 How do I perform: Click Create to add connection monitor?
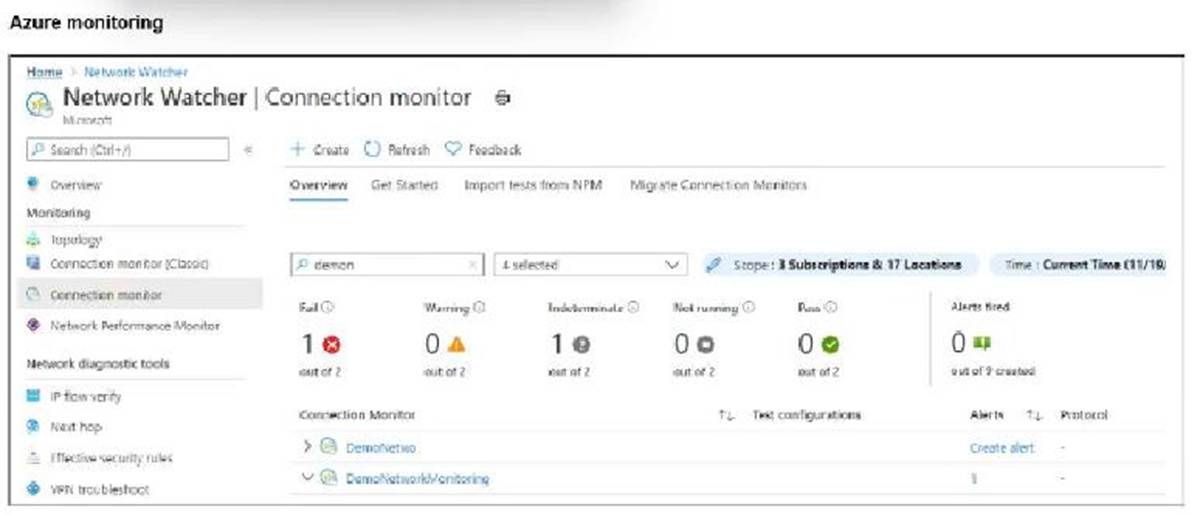[x=320, y=150]
